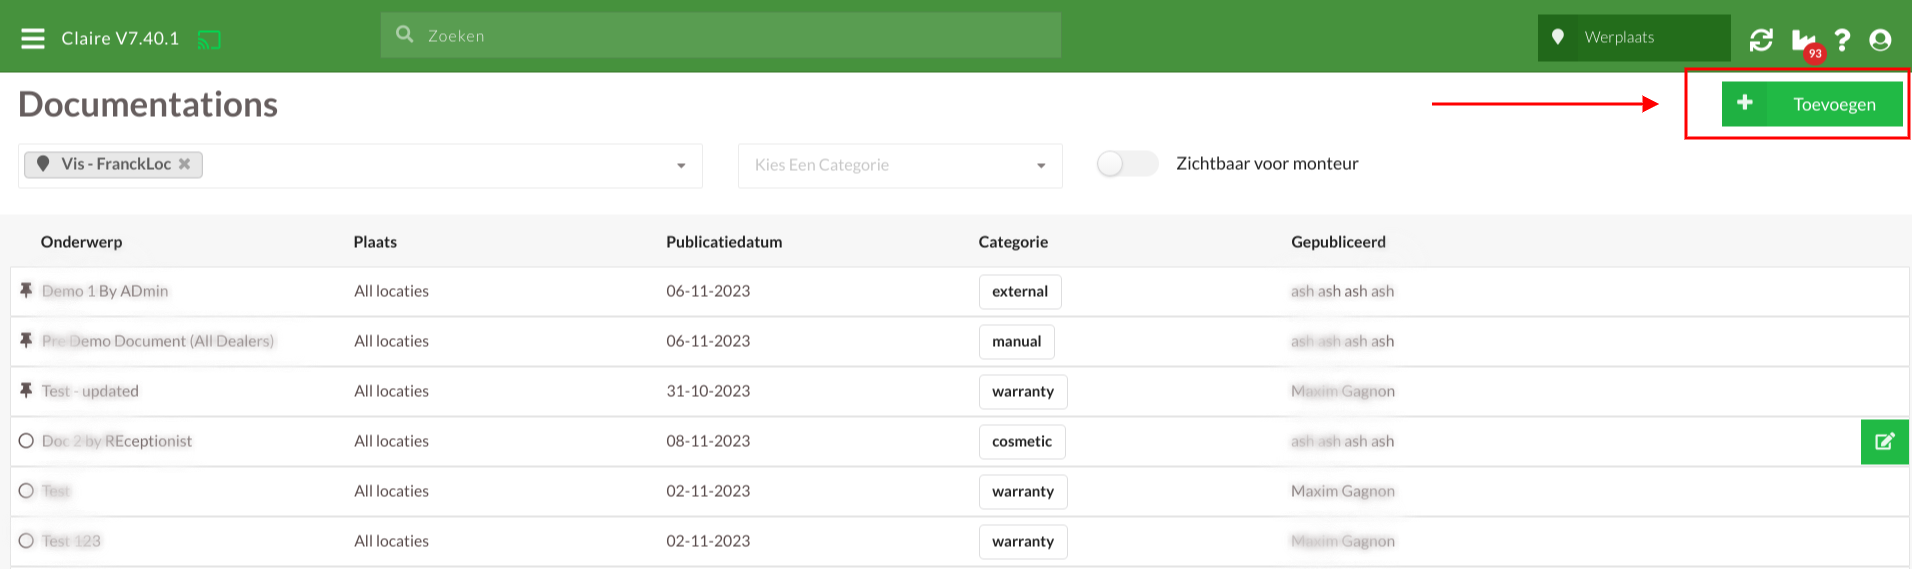Image resolution: width=1912 pixels, height=569 pixels.
Task: Sort by Publicatiedatum column header
Action: pyautogui.click(x=724, y=242)
